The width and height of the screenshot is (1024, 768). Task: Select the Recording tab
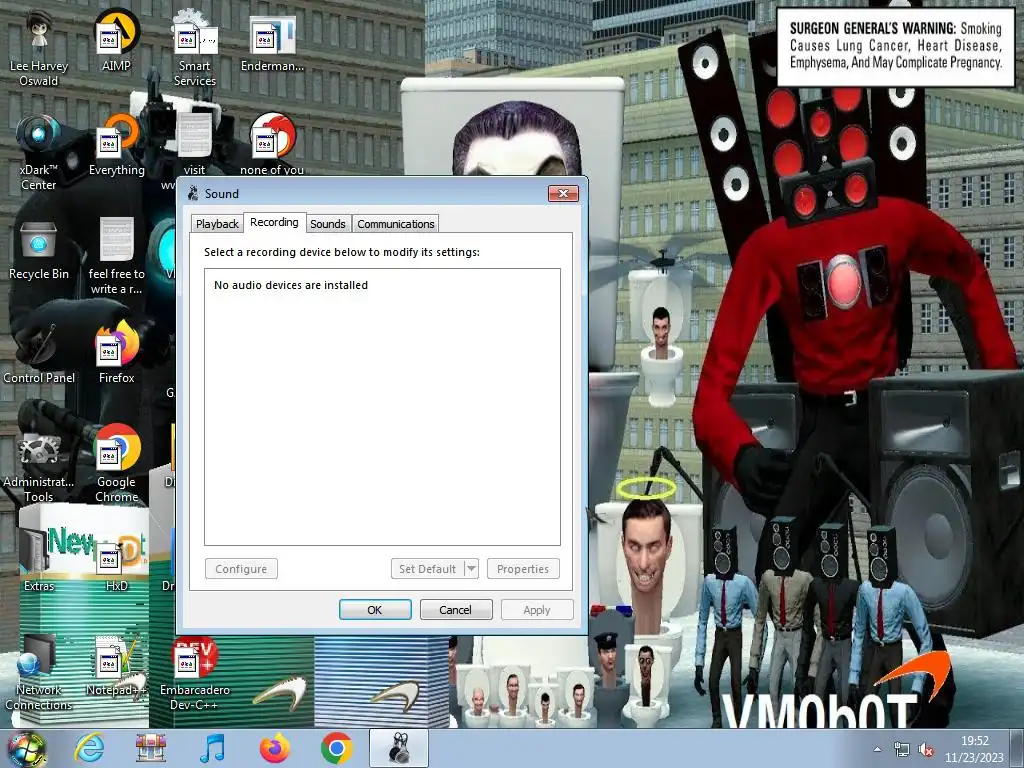pos(274,223)
